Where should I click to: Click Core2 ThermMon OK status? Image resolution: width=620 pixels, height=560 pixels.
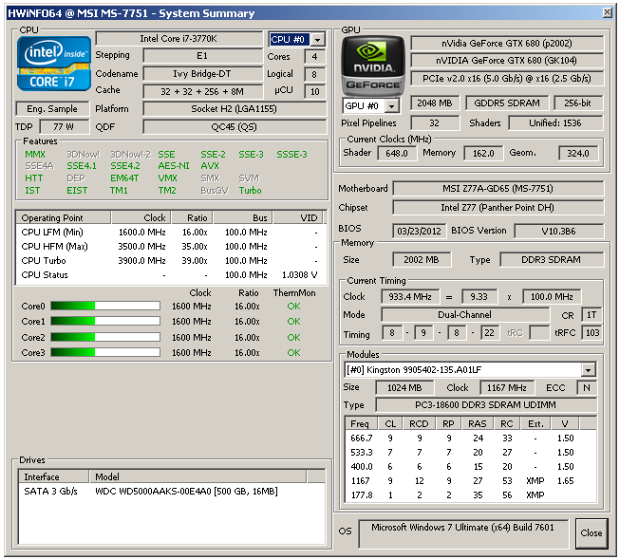click(x=294, y=337)
